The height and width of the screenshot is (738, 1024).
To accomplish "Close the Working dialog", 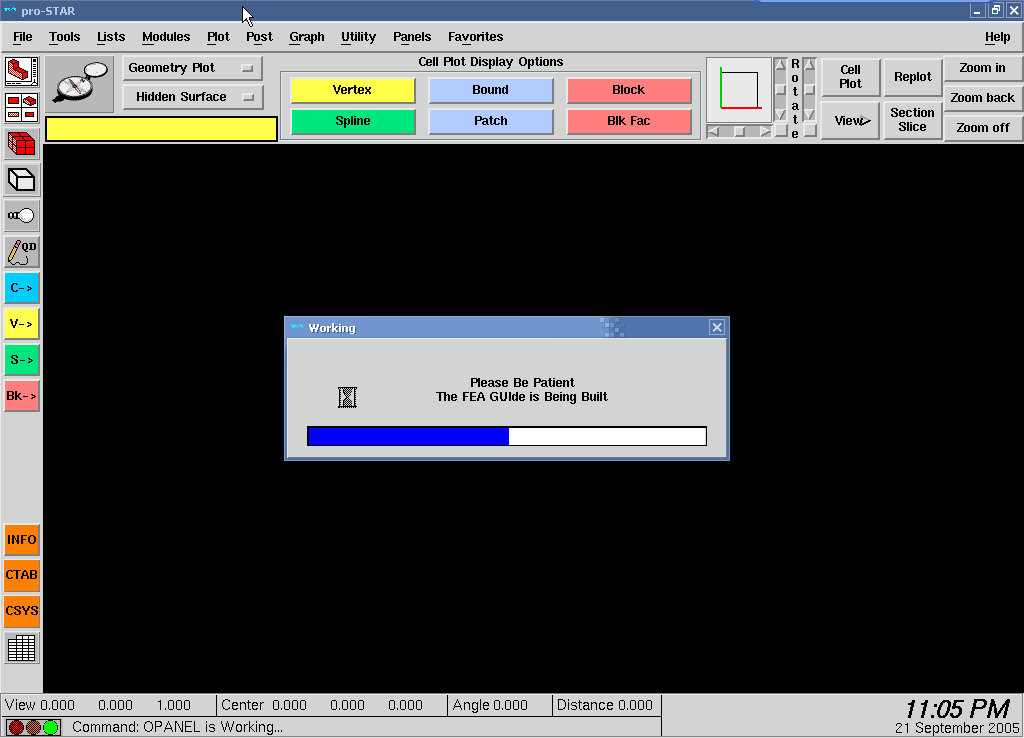I will click(x=716, y=328).
